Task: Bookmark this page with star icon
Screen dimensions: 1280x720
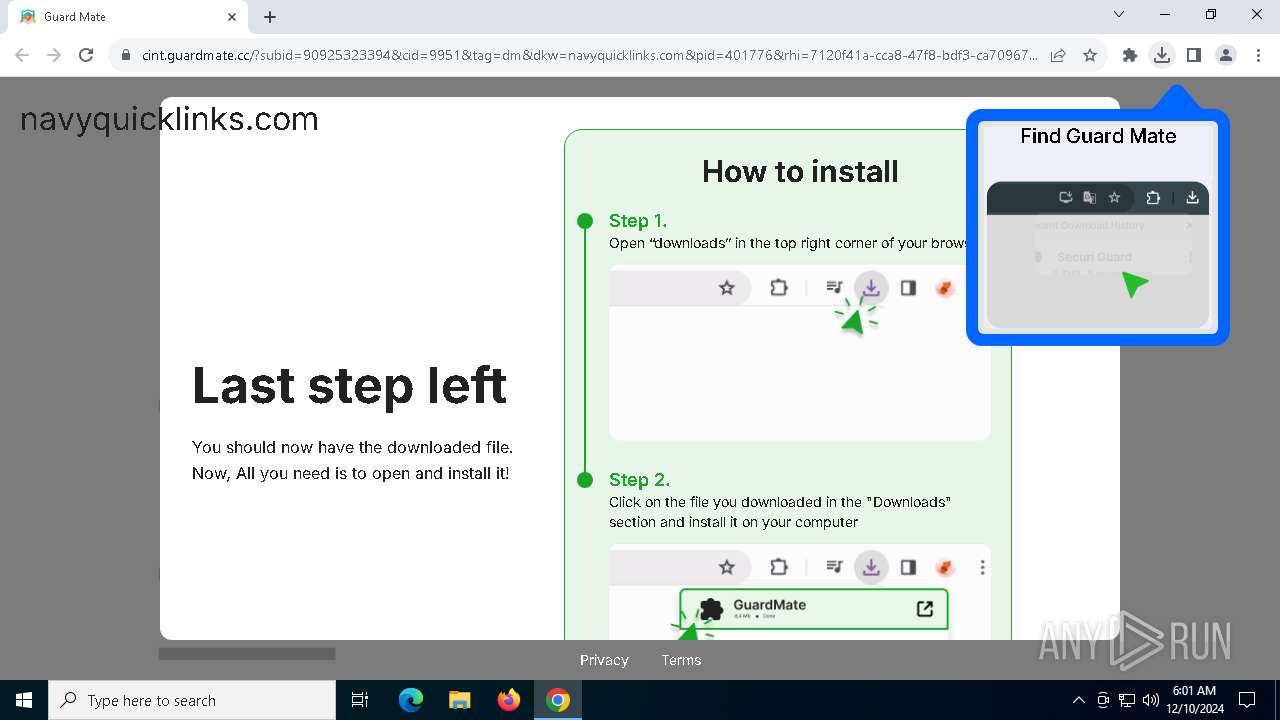Action: pos(1090,55)
